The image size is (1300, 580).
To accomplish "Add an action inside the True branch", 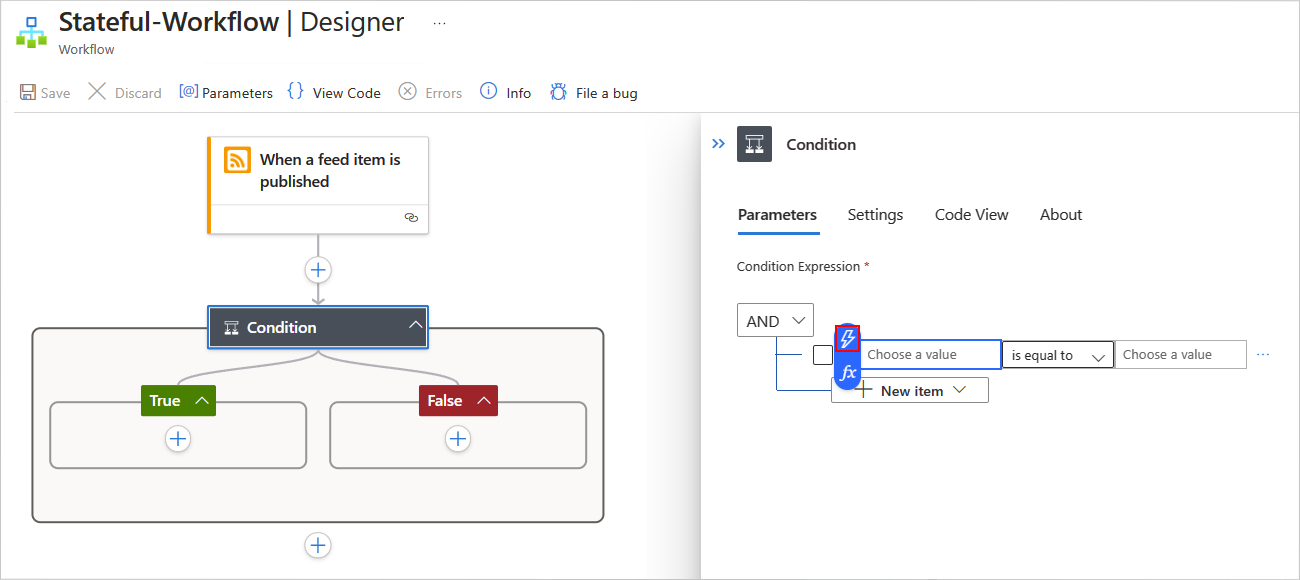I will (178, 438).
